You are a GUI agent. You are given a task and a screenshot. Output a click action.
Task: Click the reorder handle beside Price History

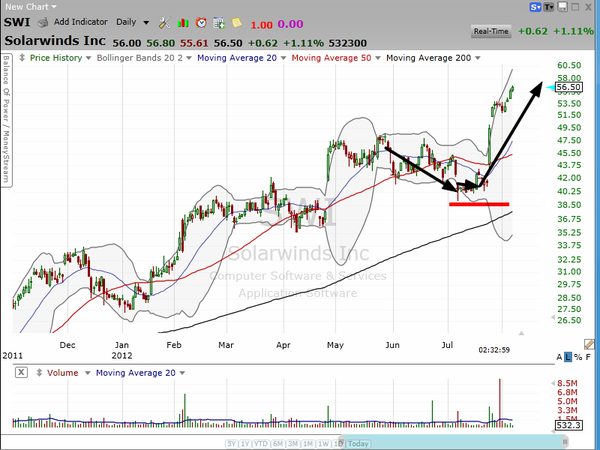(x=22, y=58)
